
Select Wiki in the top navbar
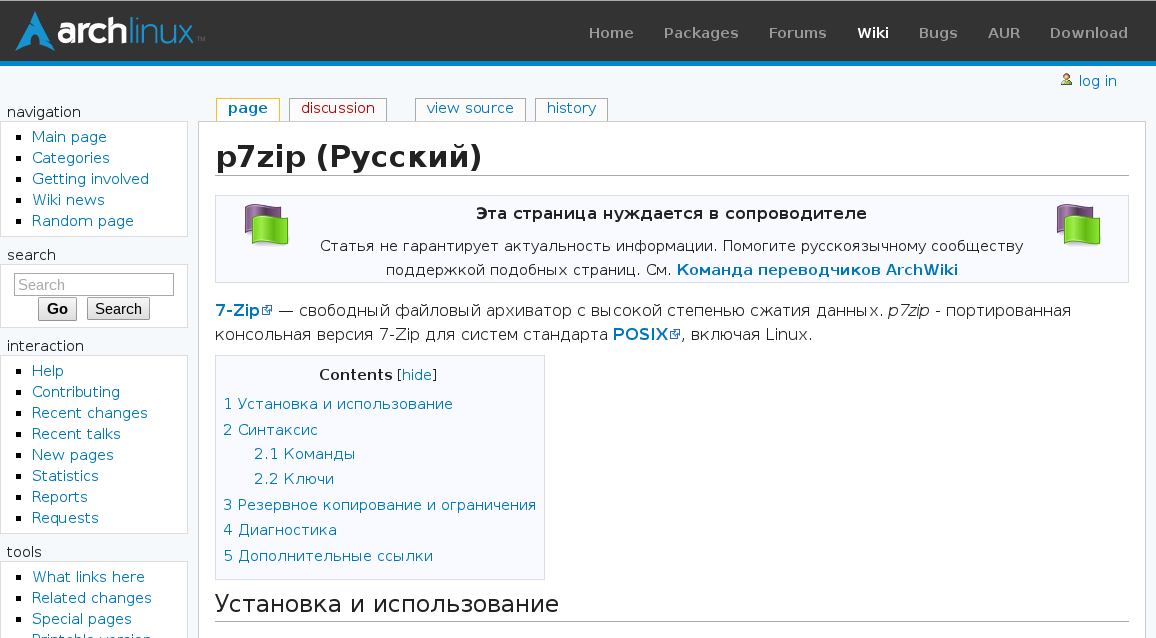pos(872,32)
